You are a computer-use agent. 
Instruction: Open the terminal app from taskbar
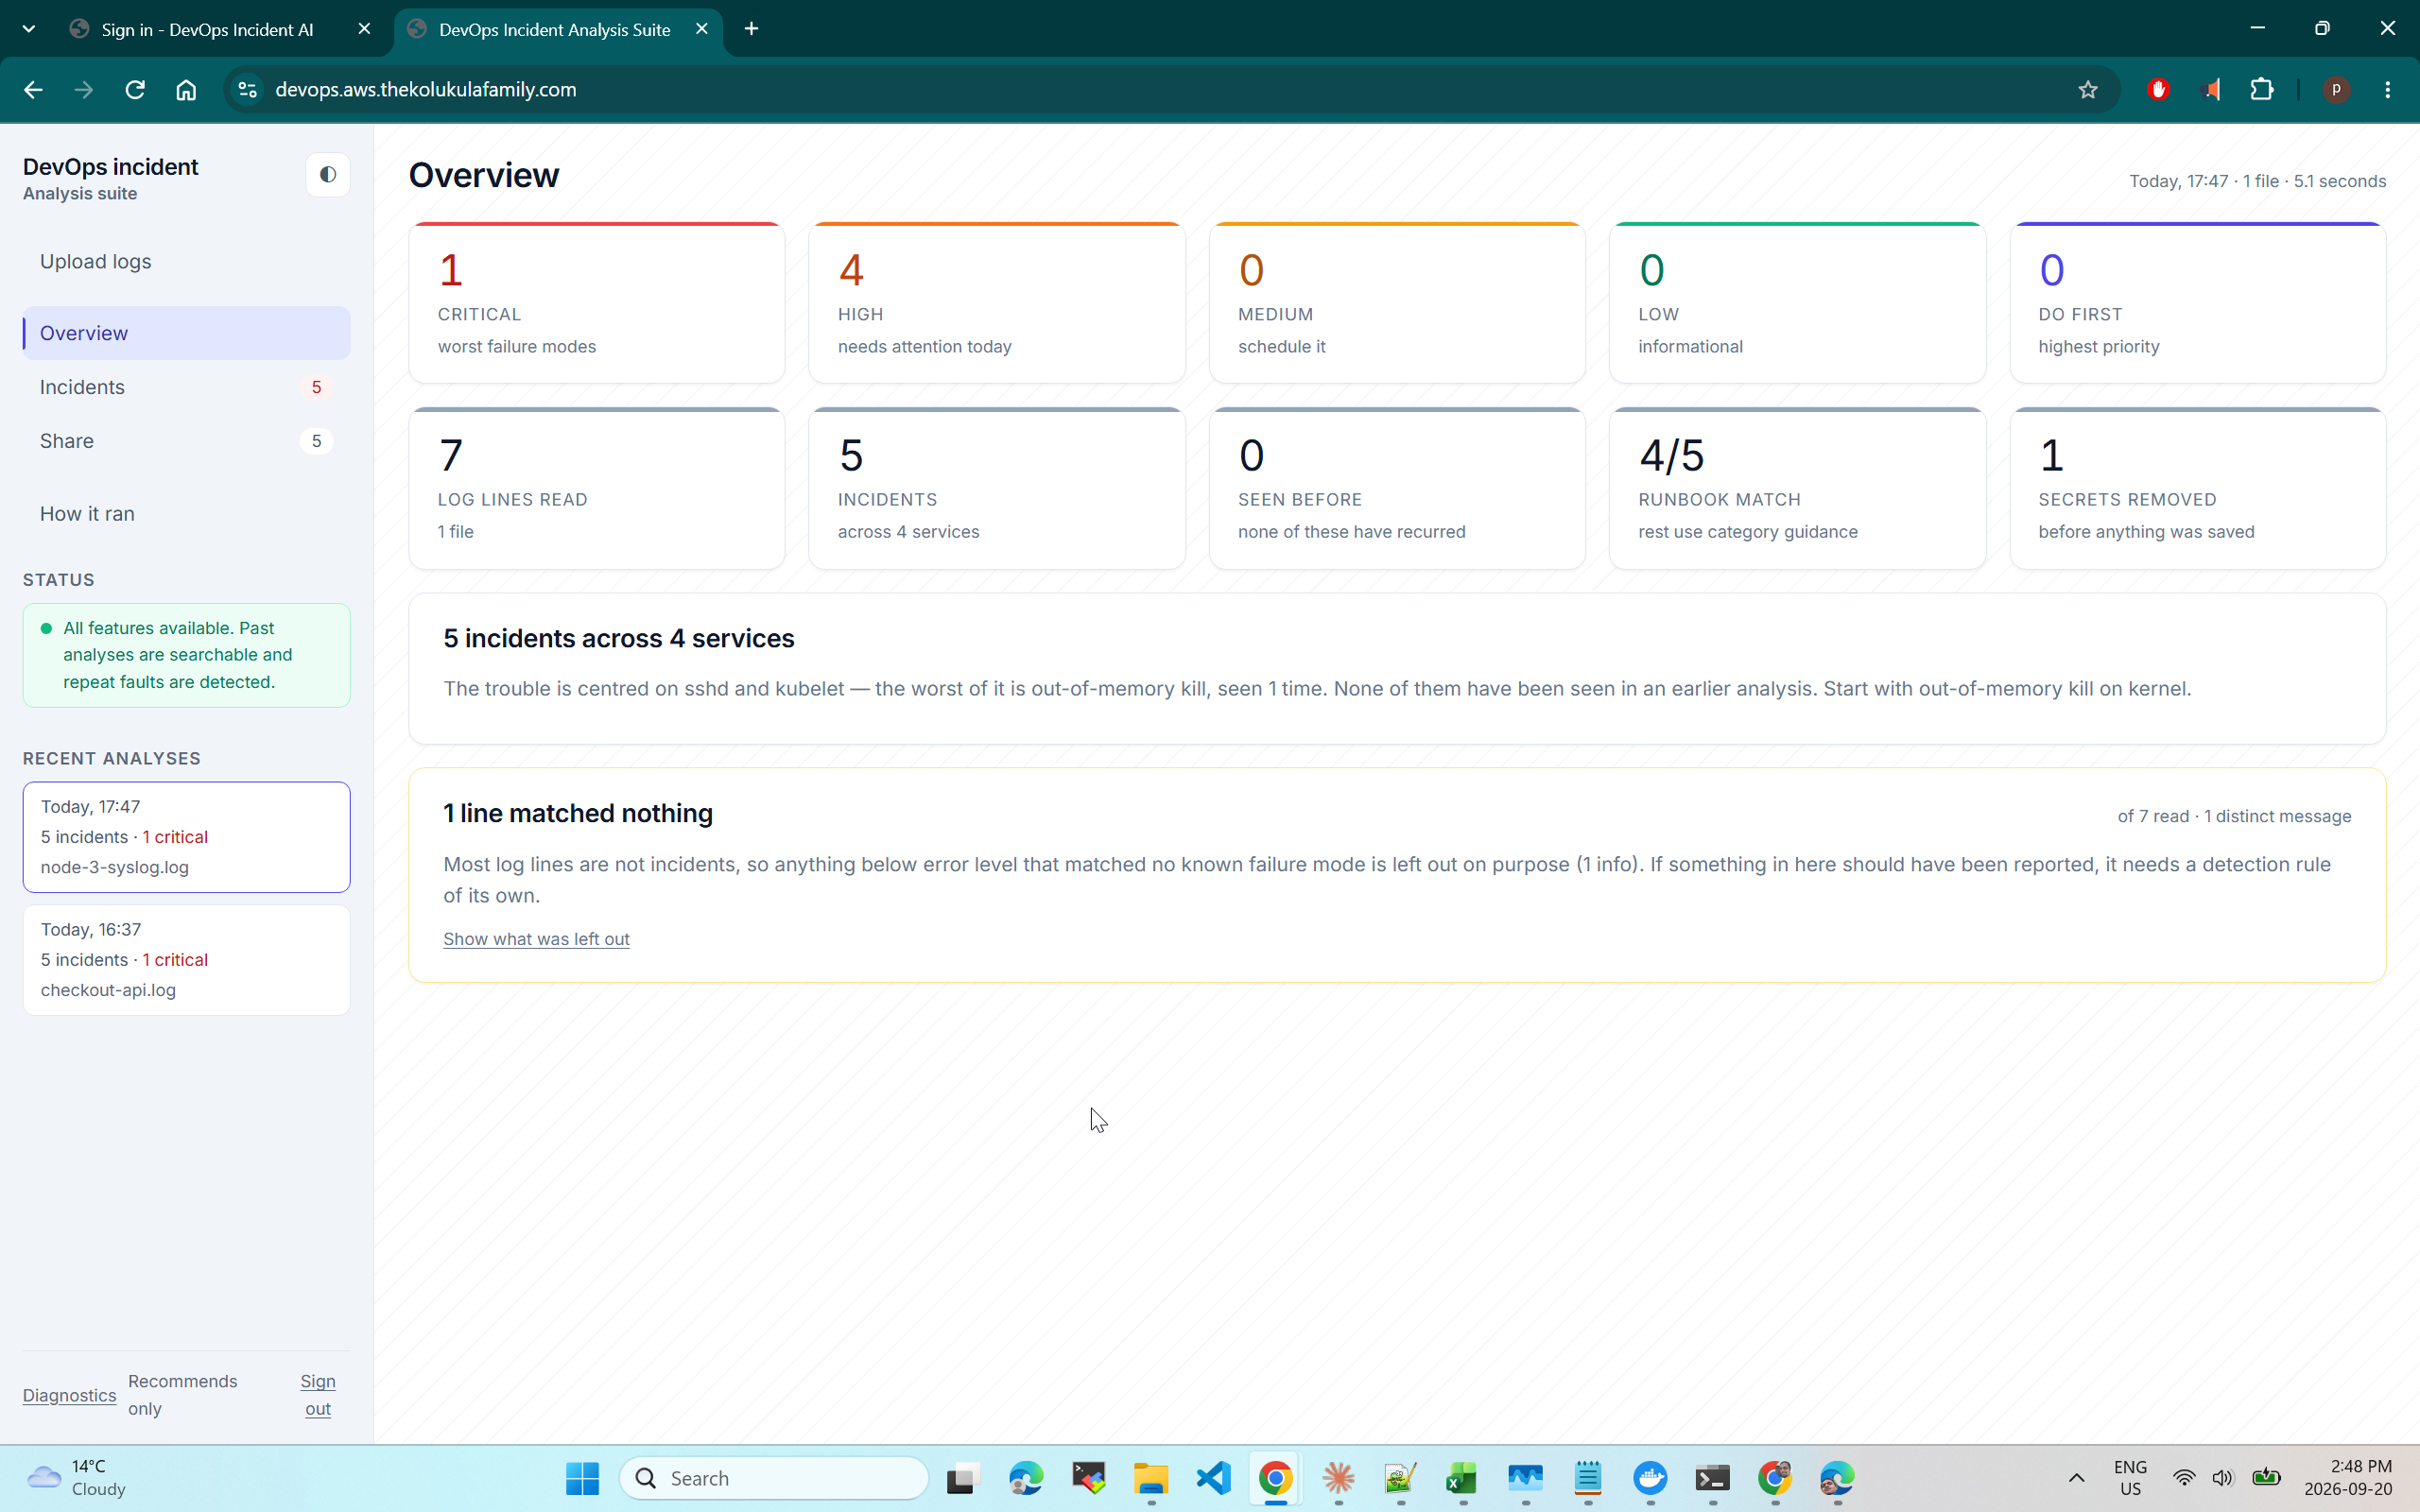point(1712,1478)
